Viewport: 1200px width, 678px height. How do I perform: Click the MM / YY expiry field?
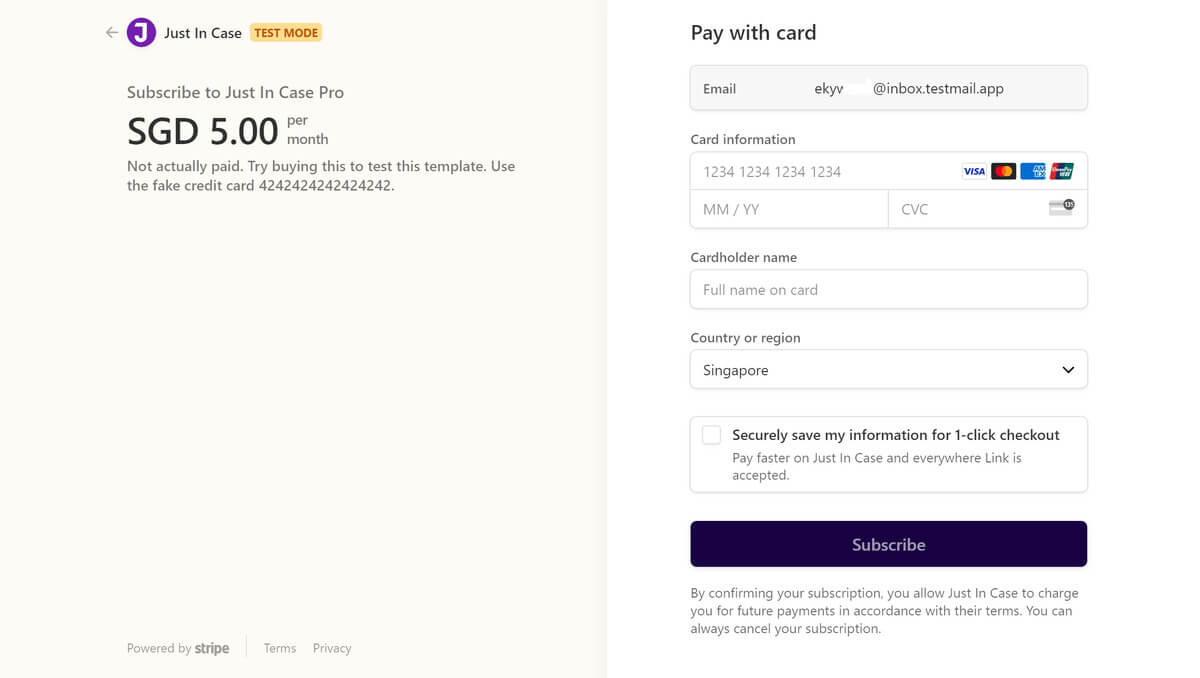[789, 209]
